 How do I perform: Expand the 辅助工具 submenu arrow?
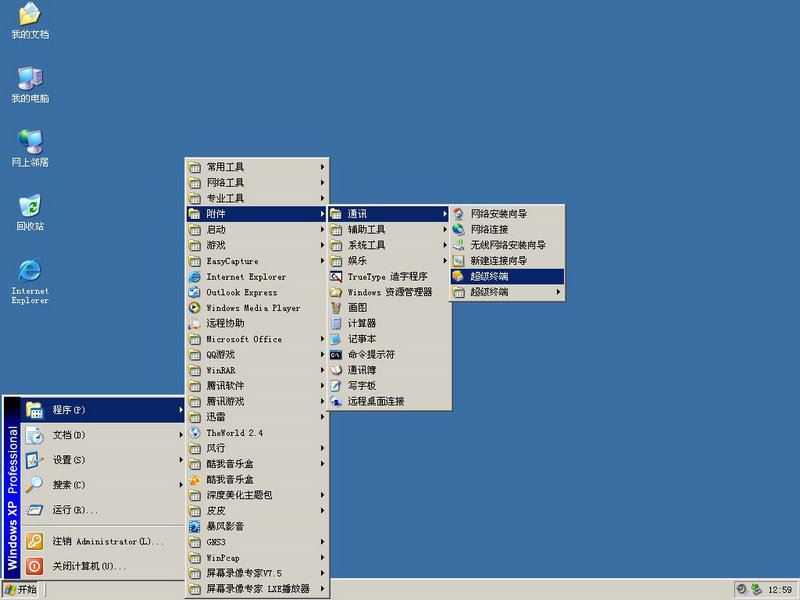coord(445,230)
